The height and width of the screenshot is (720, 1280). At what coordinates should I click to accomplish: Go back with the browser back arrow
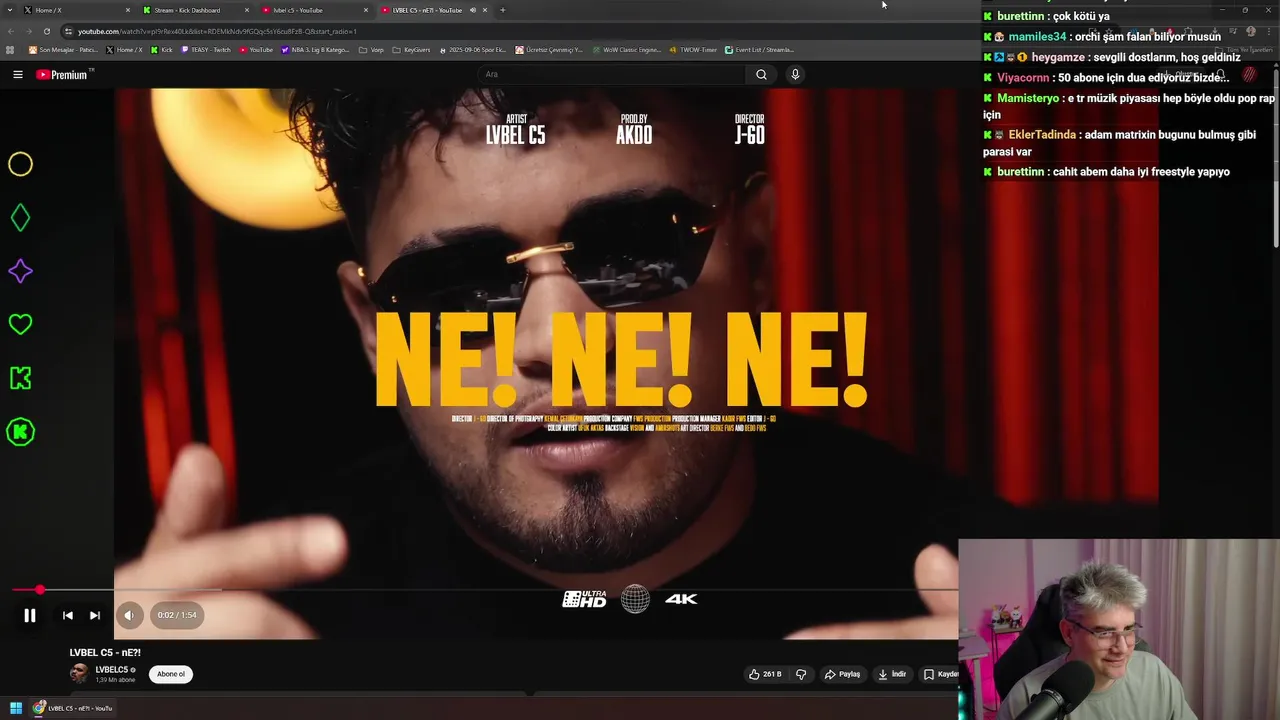coord(10,31)
